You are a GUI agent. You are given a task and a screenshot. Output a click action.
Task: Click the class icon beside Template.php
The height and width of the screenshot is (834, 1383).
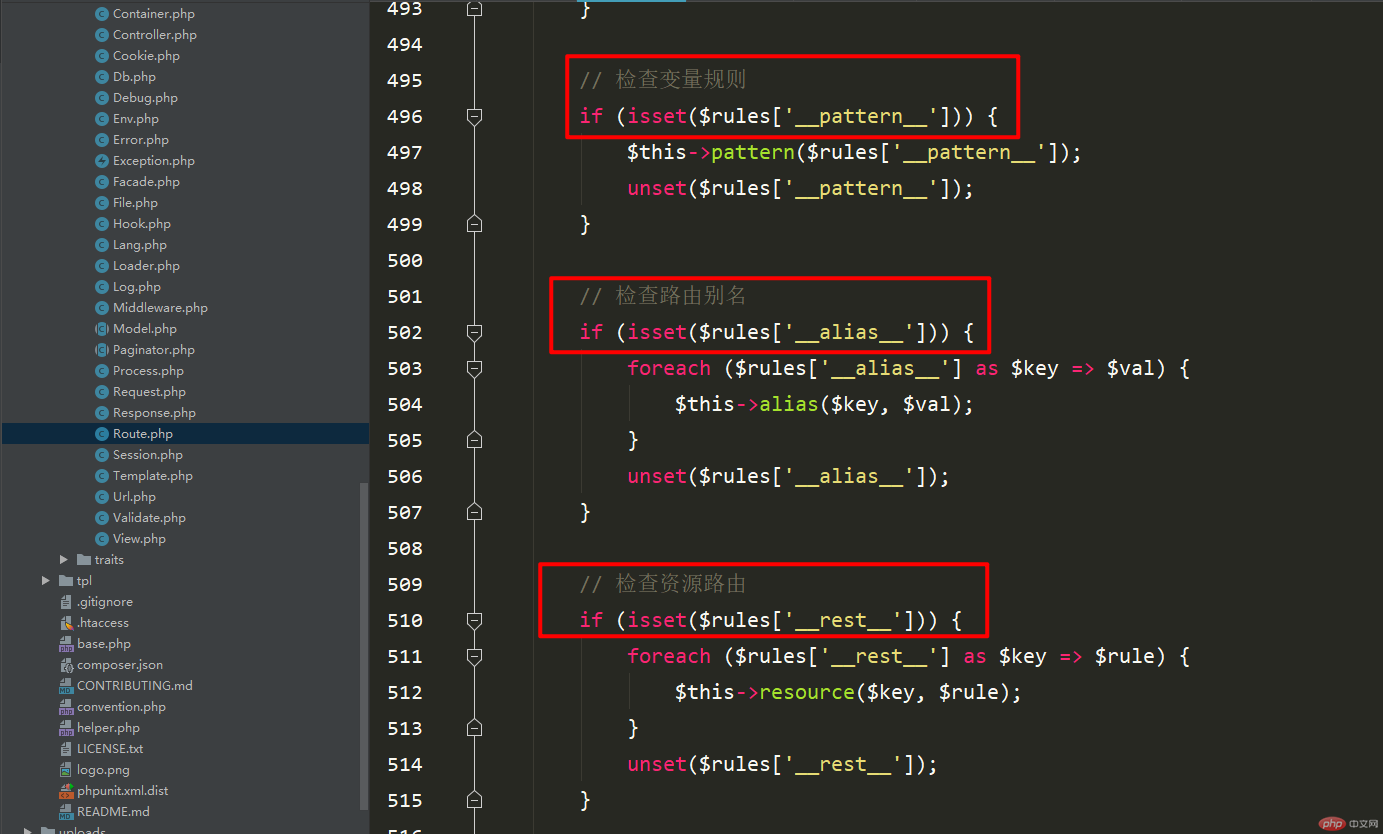coord(102,476)
